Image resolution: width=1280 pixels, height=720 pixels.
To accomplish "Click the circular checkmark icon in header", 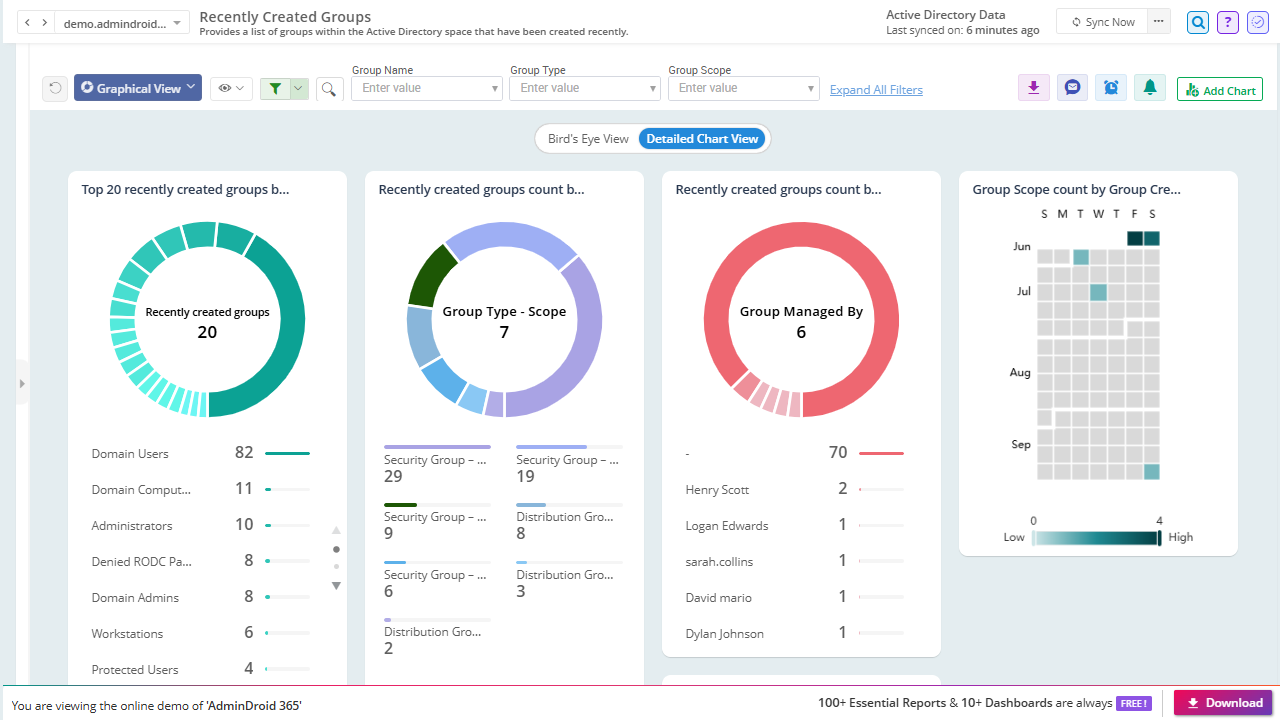I will [x=1257, y=22].
